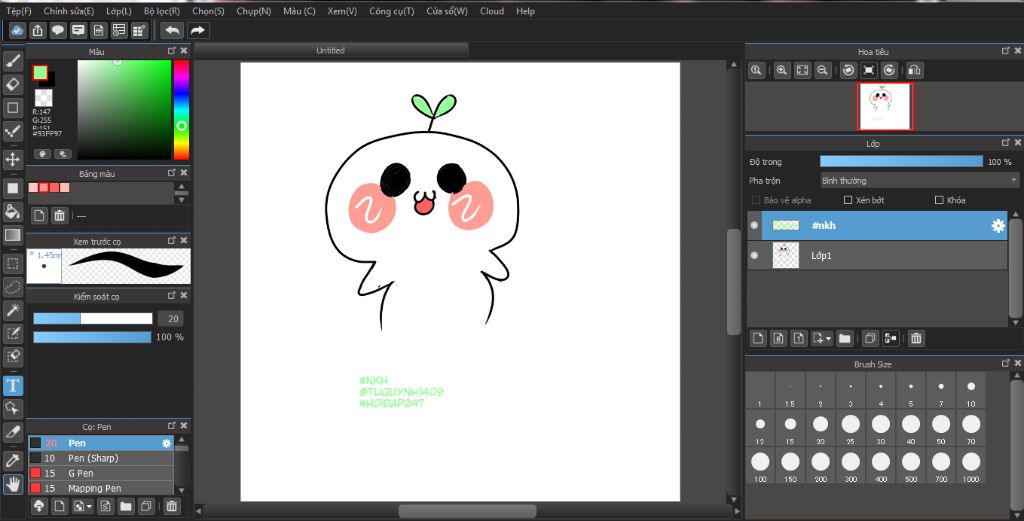Delete palette color with trash icon
Image resolution: width=1024 pixels, height=521 pixels.
pyautogui.click(x=59, y=215)
